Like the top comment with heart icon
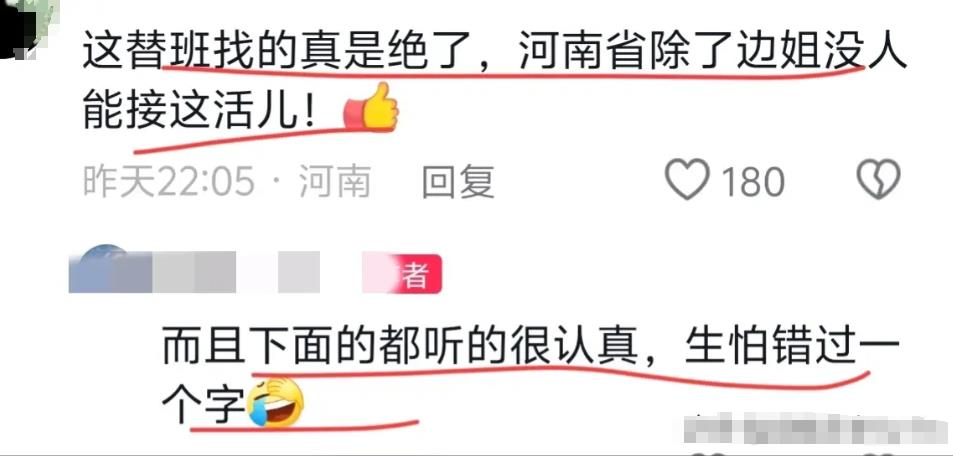953x456 pixels. tap(687, 179)
